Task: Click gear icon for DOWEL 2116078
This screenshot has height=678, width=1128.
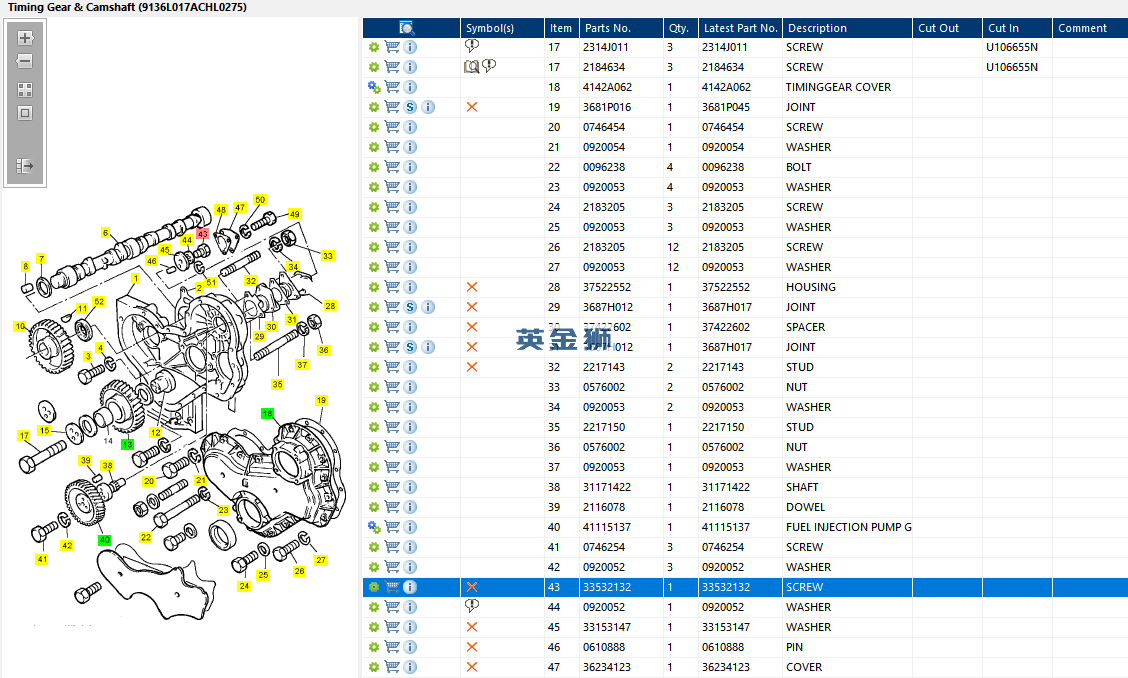Action: (x=374, y=507)
